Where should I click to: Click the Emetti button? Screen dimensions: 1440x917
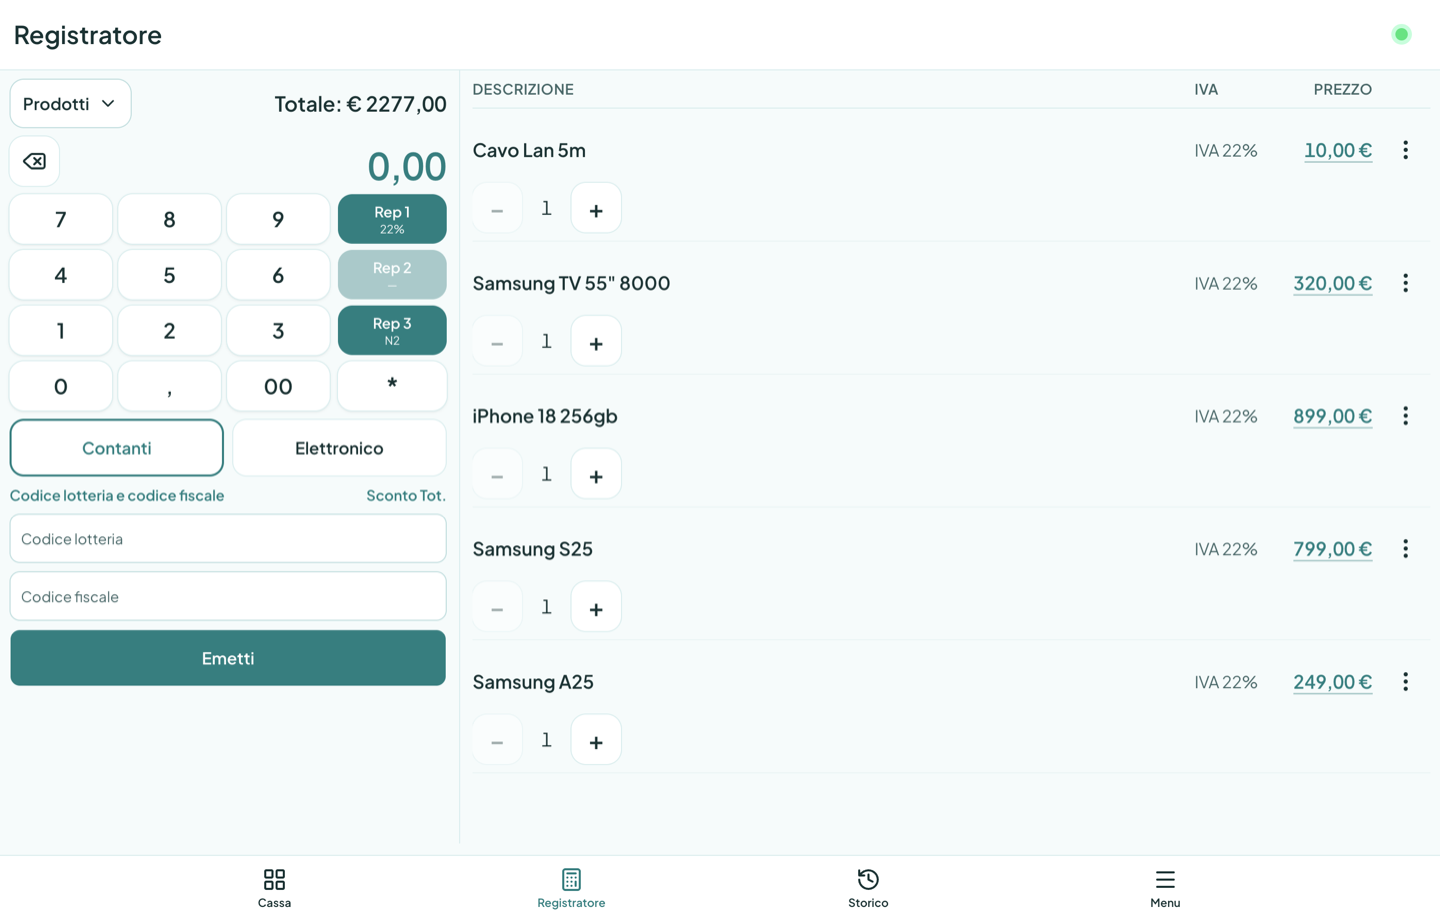click(x=228, y=658)
